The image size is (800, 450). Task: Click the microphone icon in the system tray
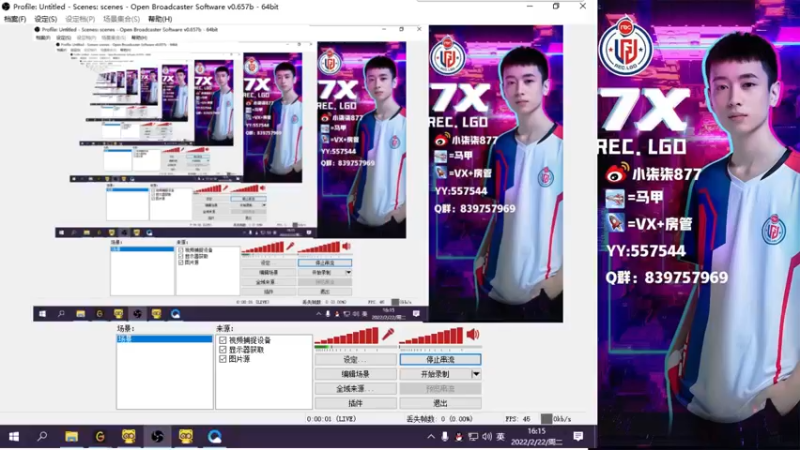[x=445, y=437]
